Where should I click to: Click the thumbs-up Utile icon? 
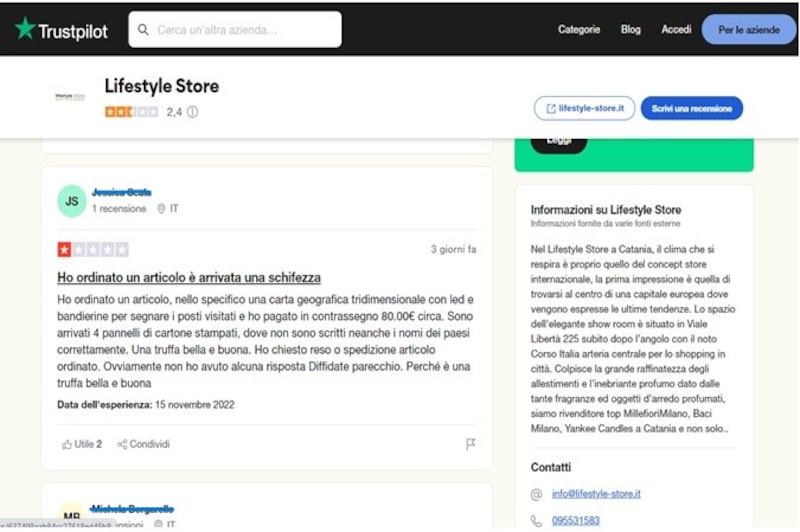(x=66, y=444)
